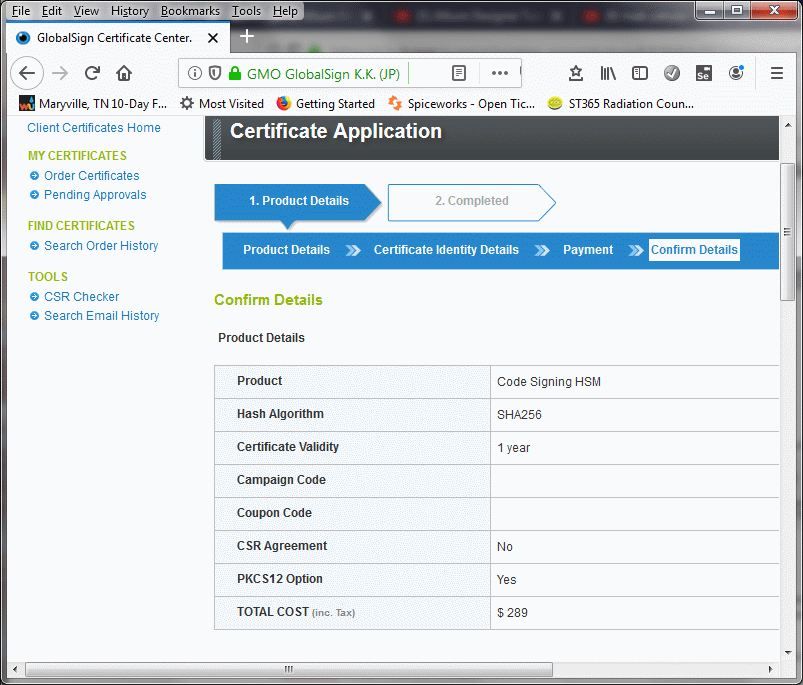Click the SHA256 hash algorithm value
The height and width of the screenshot is (685, 803).
(x=519, y=415)
